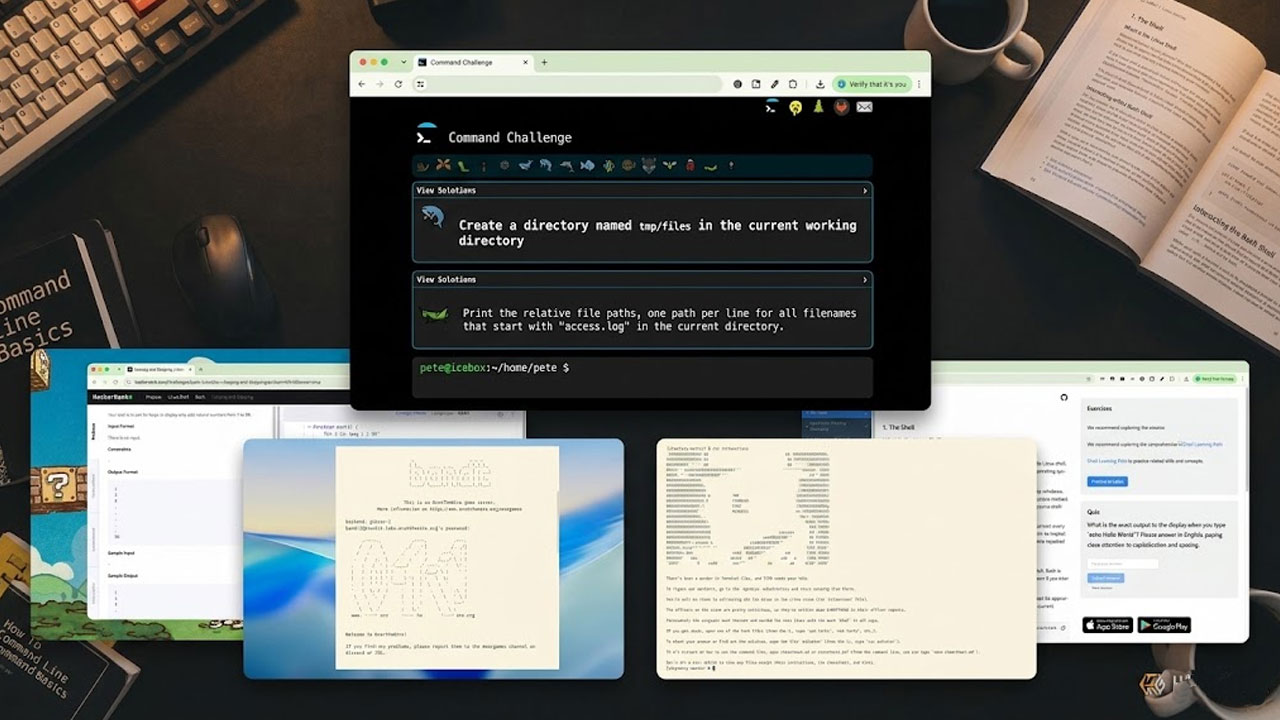Click the 'Command Challenge' page title text
Viewport: 1280px width, 720px height.
pos(510,137)
